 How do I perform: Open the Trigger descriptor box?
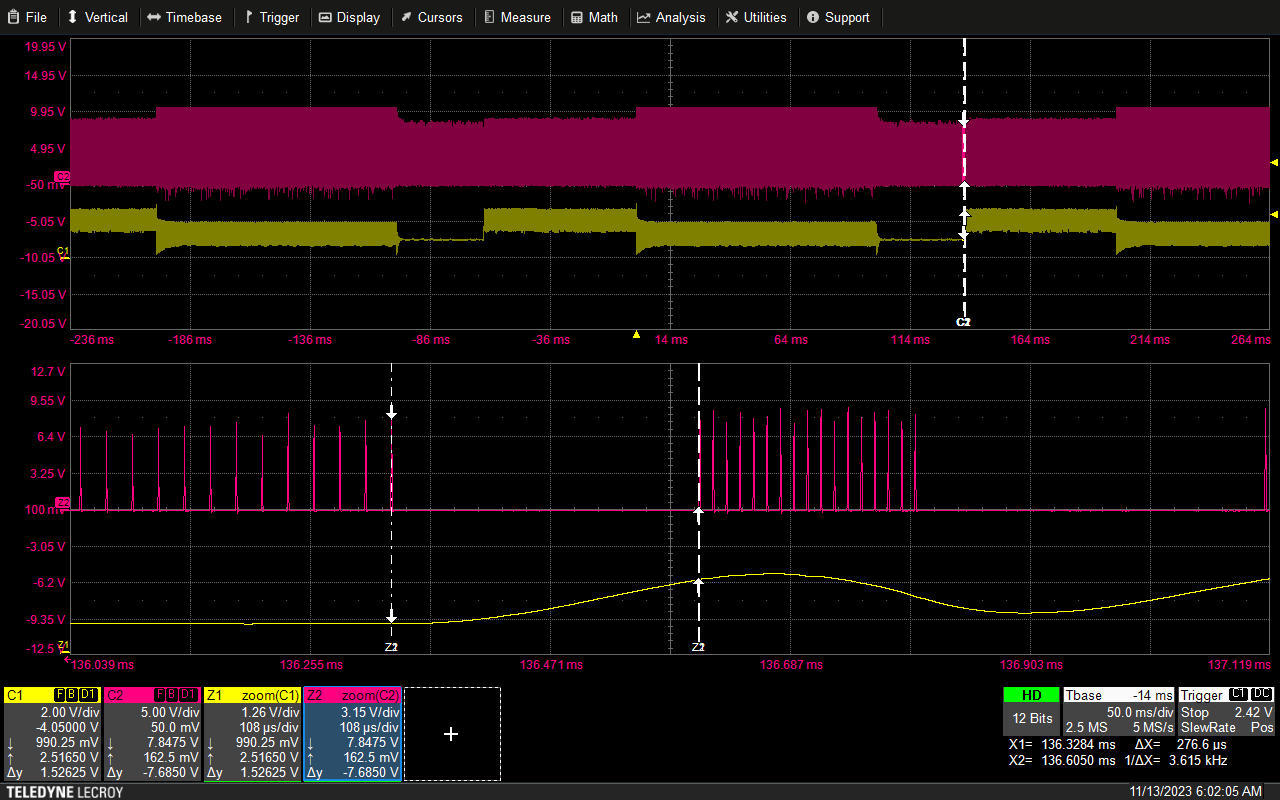(x=1226, y=712)
